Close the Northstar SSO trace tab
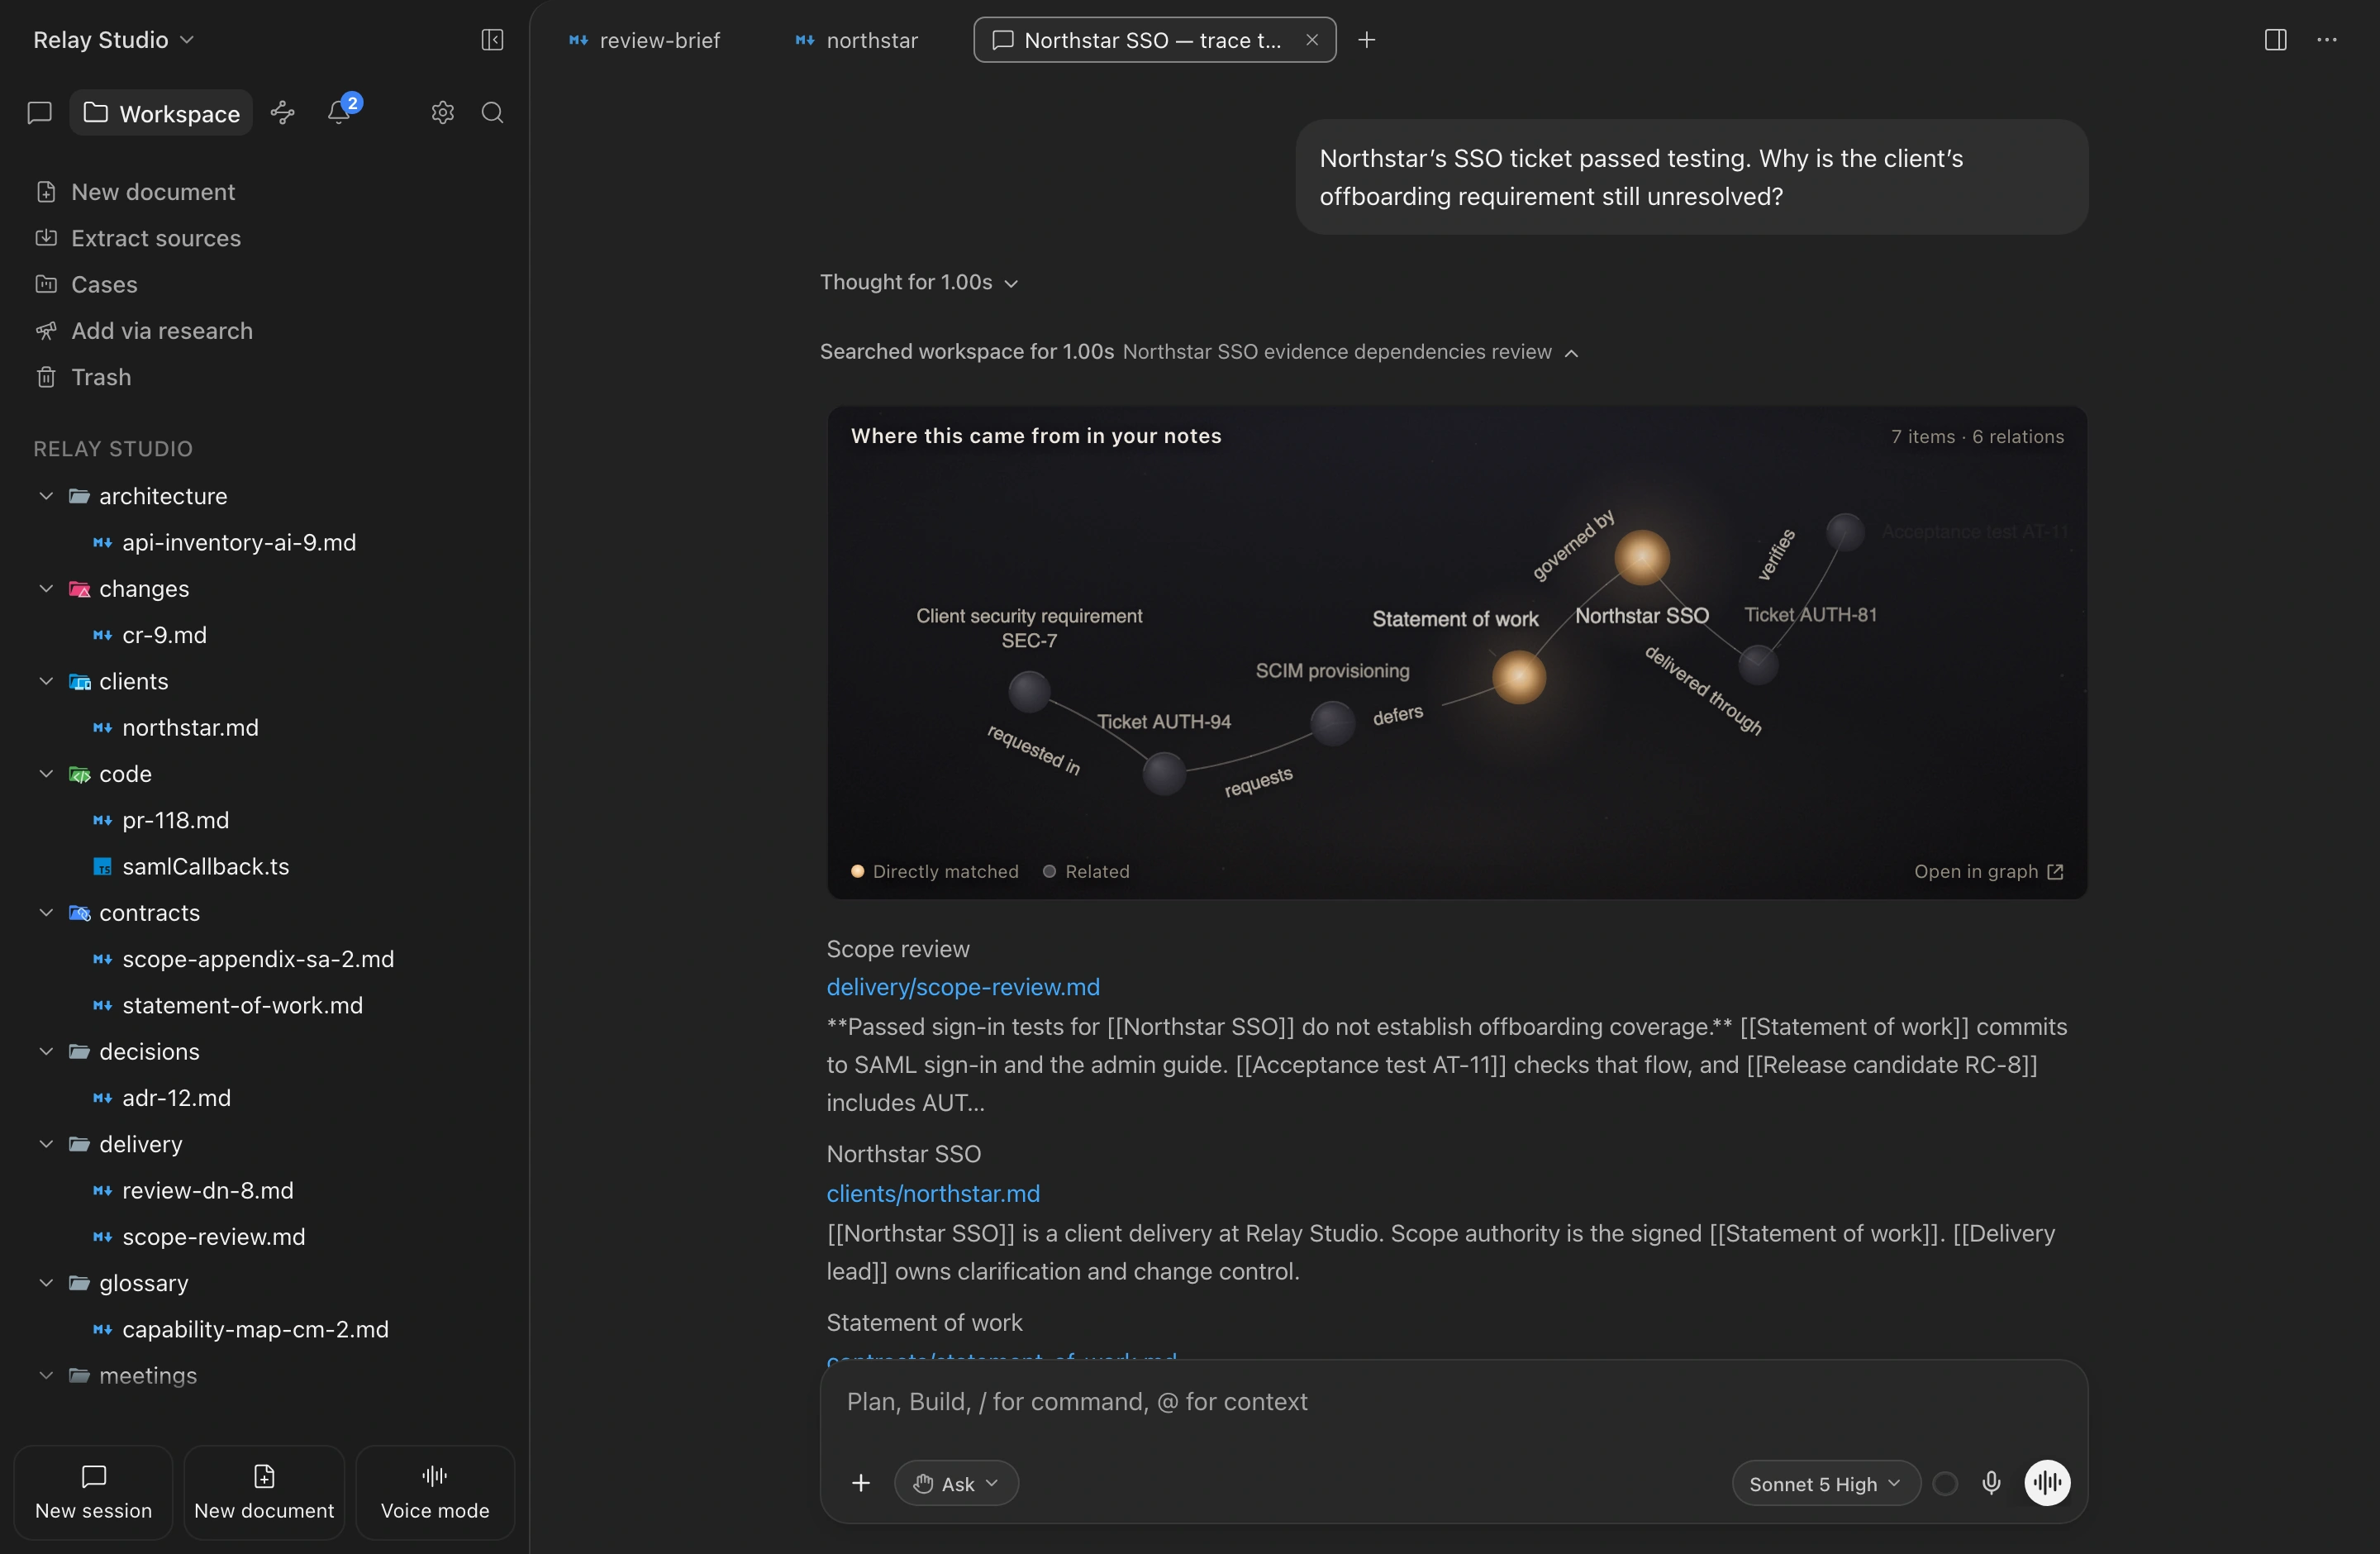2380x1554 pixels. pyautogui.click(x=1312, y=40)
